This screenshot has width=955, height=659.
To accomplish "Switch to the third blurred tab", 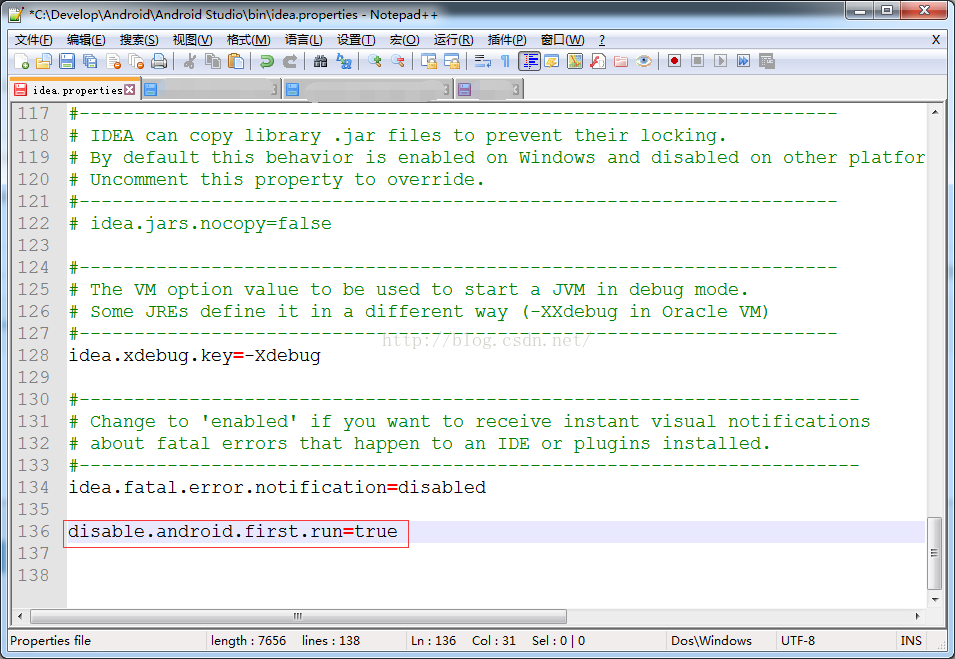I will click(368, 90).
